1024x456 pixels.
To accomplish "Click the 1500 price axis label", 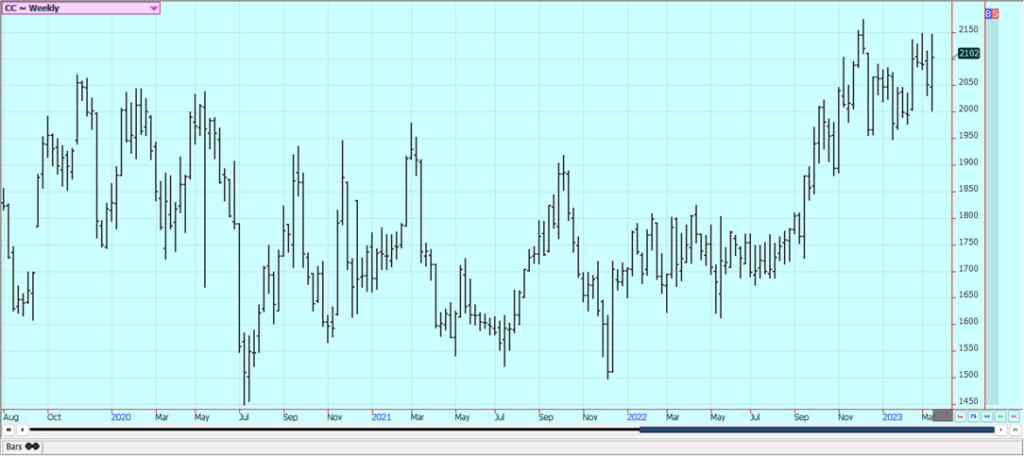I will [x=968, y=375].
